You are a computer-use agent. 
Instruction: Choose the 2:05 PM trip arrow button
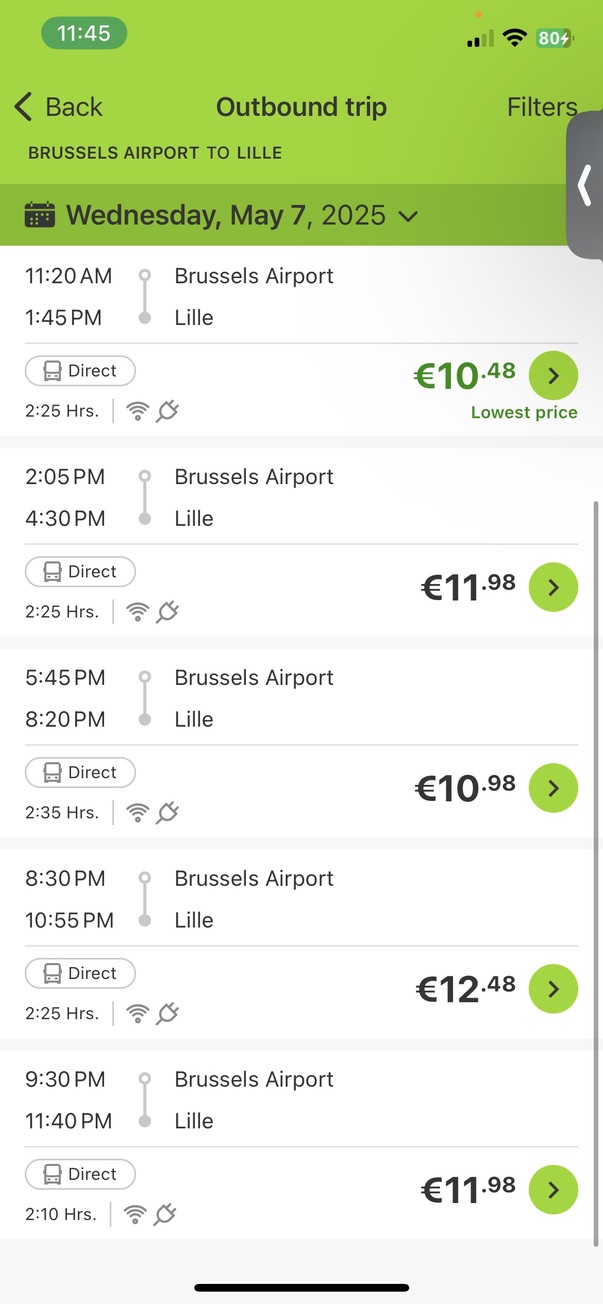point(553,587)
